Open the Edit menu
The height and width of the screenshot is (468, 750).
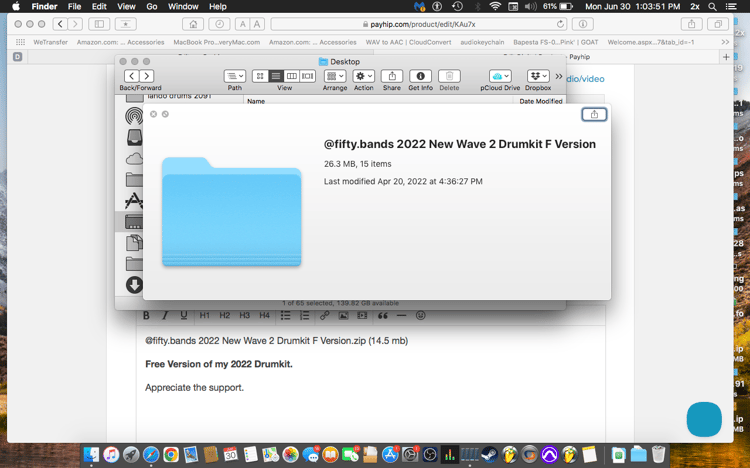[99, 7]
